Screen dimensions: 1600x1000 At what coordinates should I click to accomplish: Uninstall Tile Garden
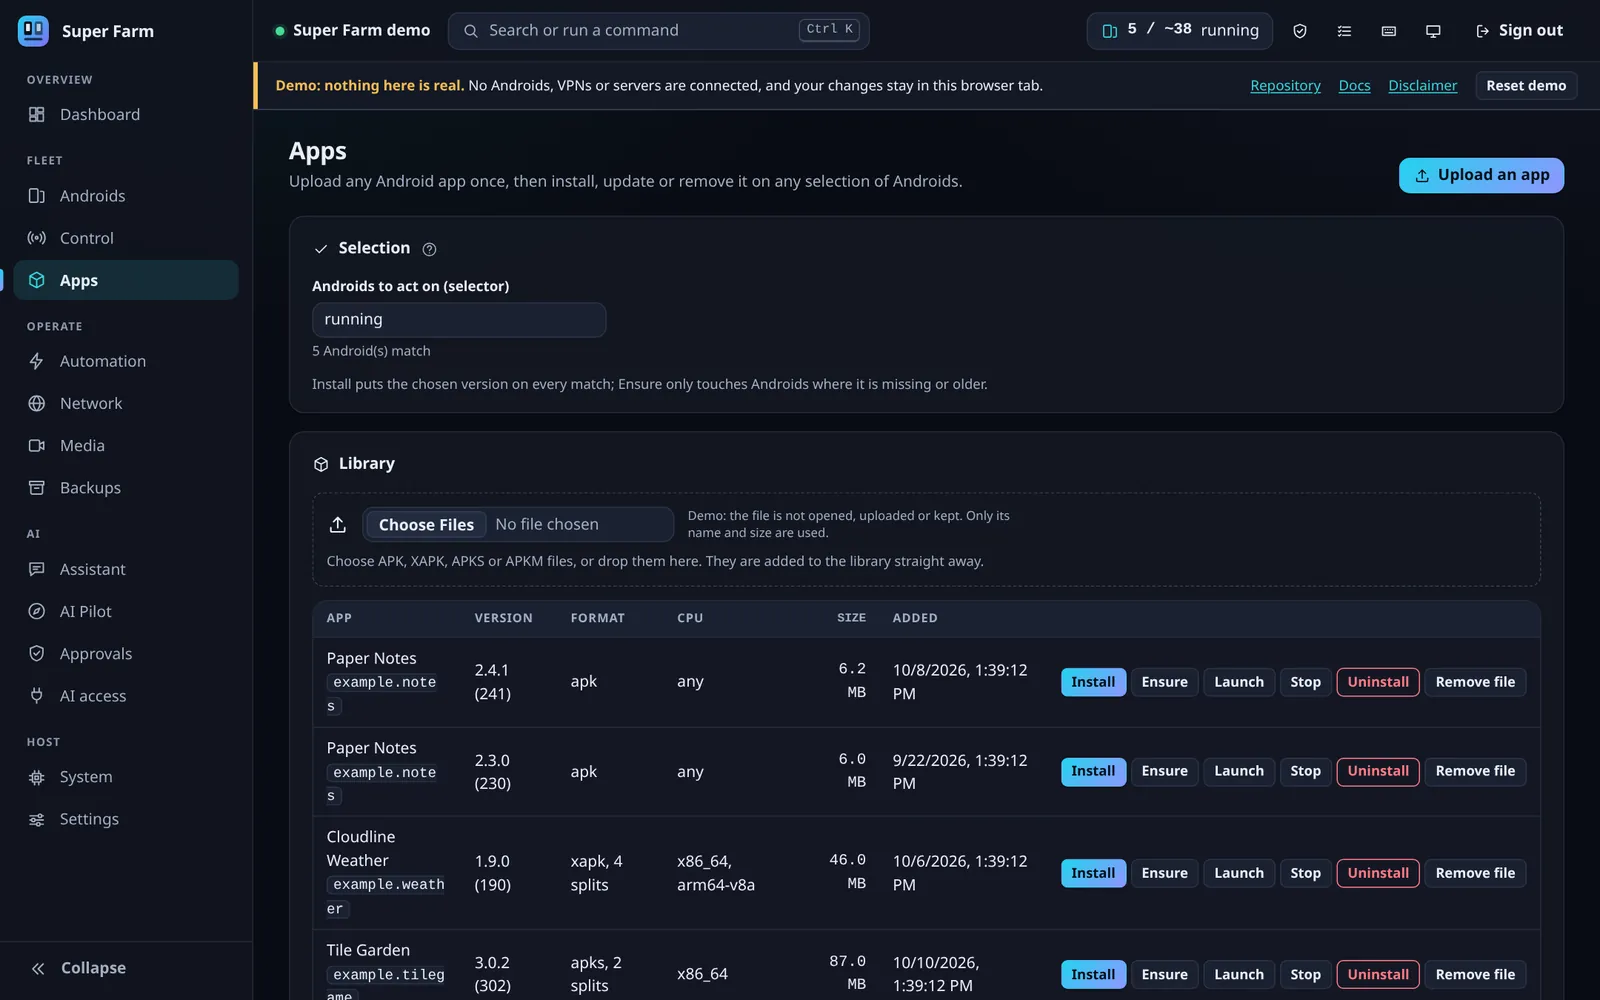pyautogui.click(x=1377, y=974)
